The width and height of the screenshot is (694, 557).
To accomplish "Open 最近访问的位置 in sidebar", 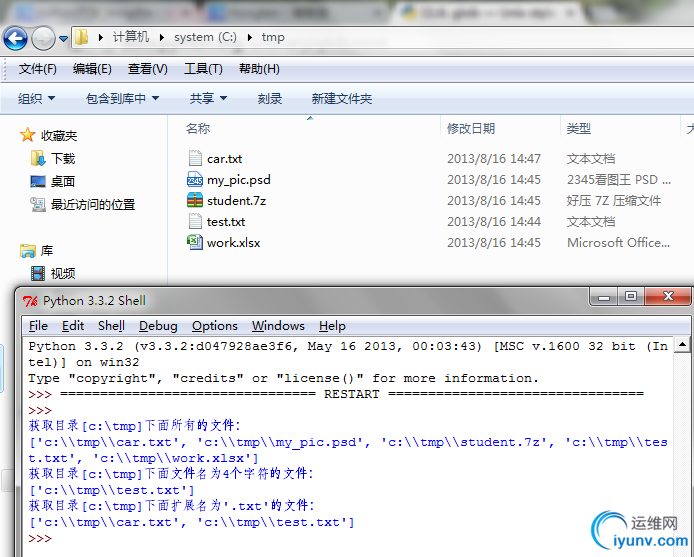I will [x=93, y=205].
